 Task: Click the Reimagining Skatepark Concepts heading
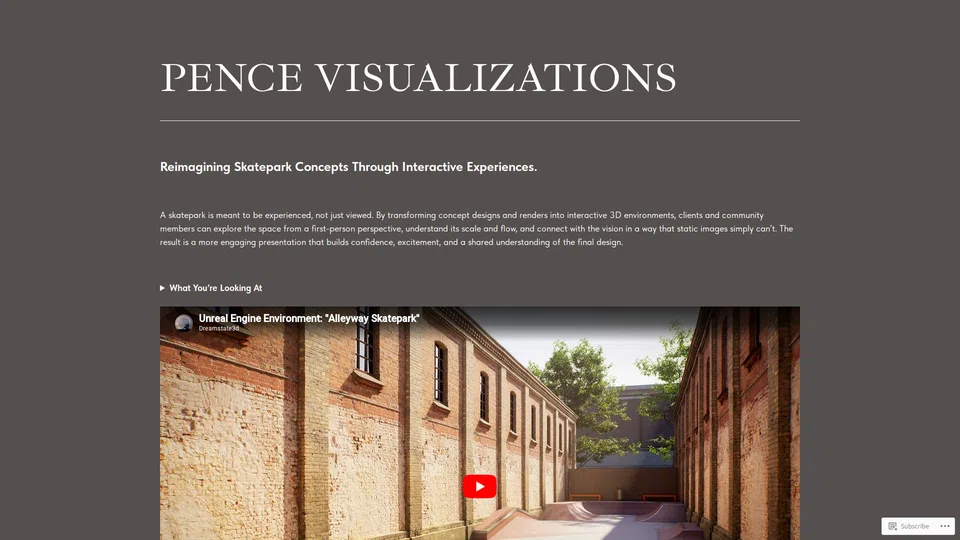[348, 167]
